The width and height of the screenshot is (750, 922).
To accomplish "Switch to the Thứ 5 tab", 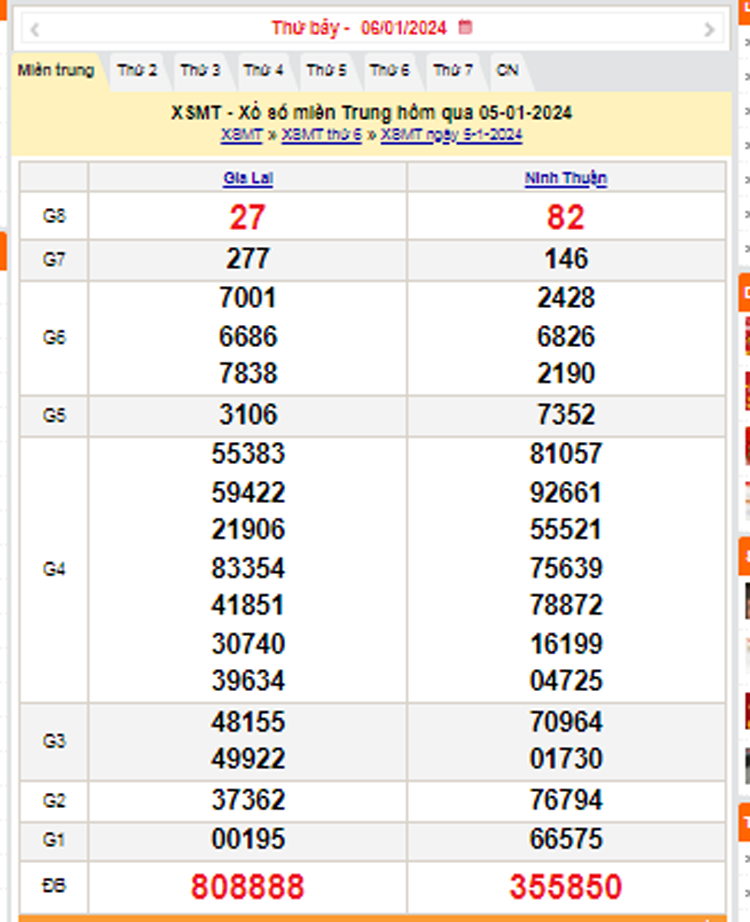I will click(326, 71).
